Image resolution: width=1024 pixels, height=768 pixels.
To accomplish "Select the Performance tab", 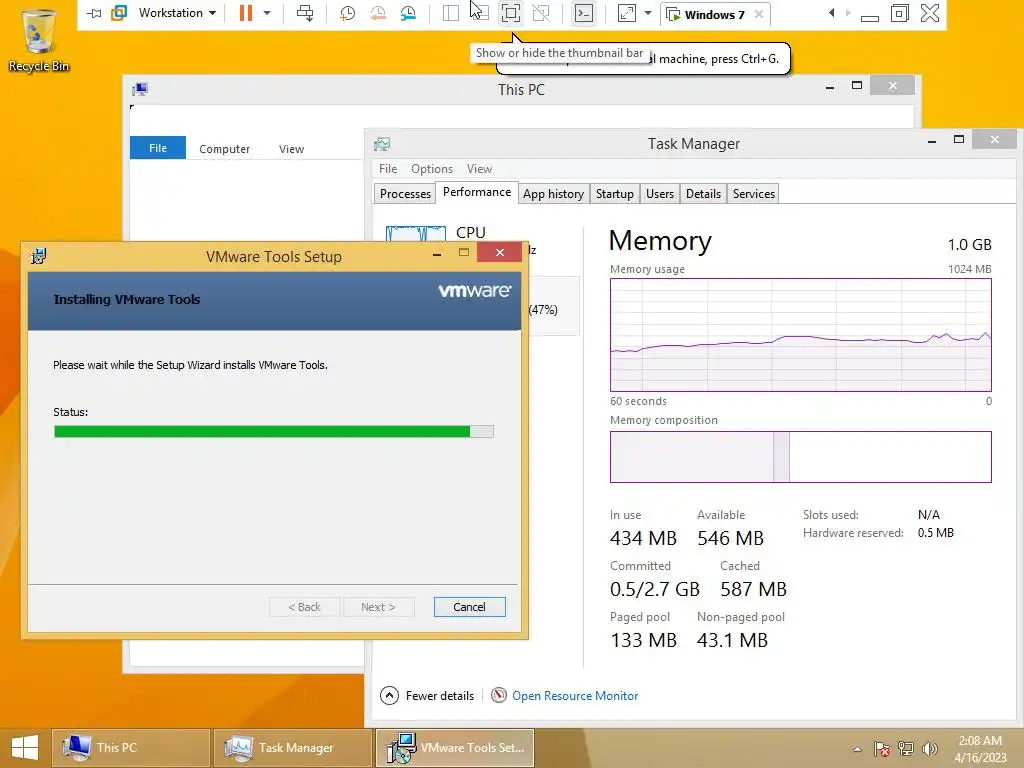I will coord(477,193).
